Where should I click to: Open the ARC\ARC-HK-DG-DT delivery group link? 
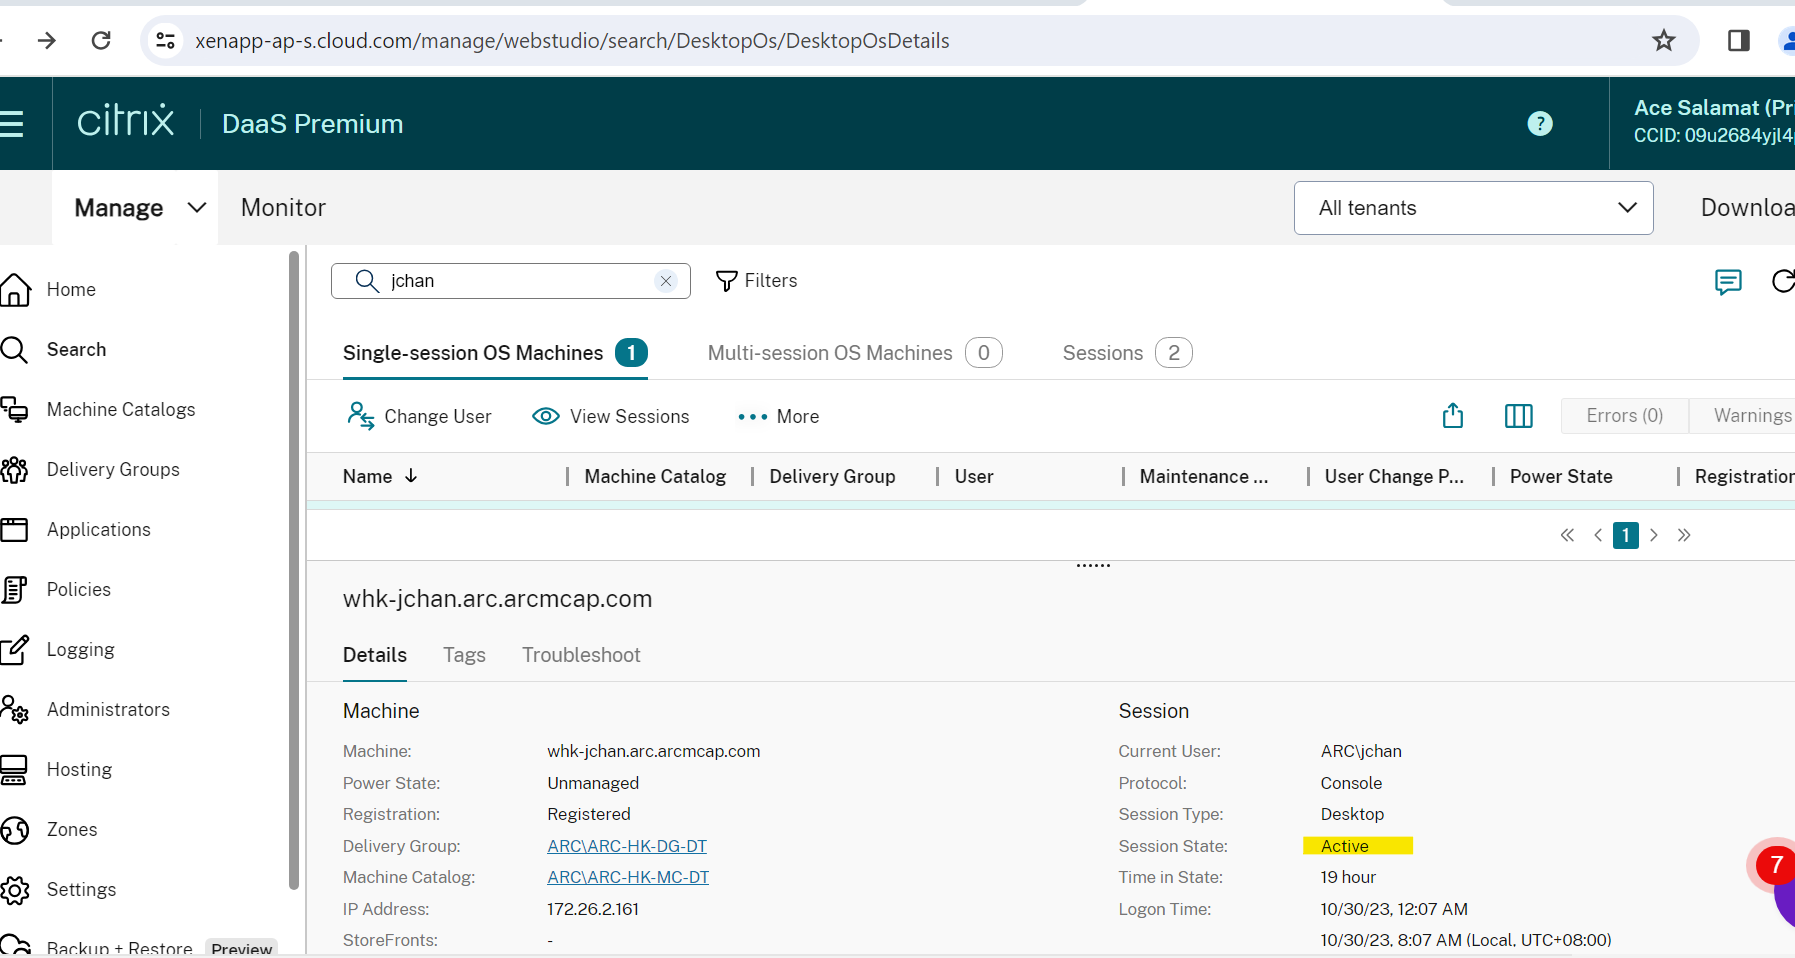tap(626, 845)
